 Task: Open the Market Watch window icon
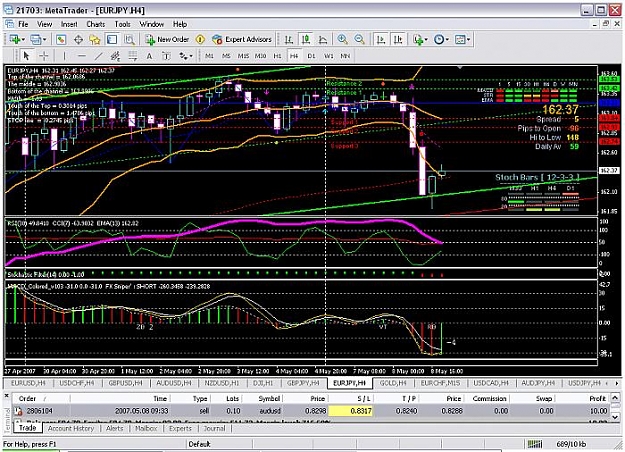click(61, 39)
